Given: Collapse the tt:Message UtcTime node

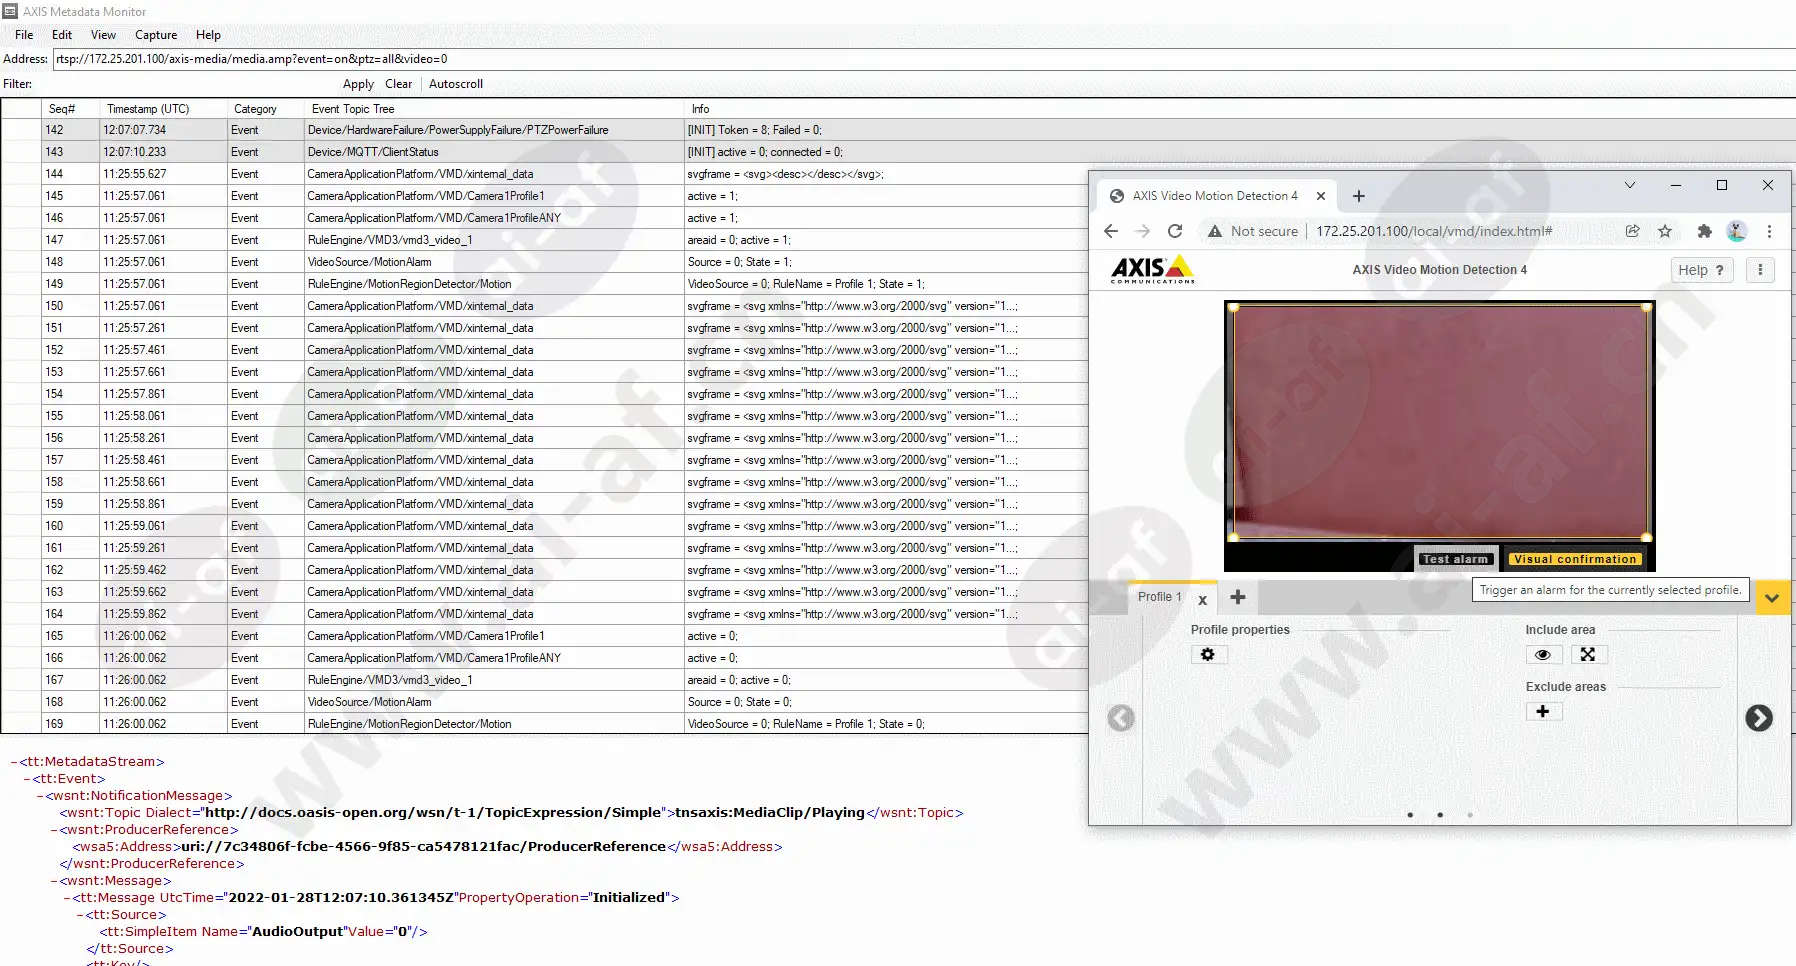Looking at the screenshot, I should [67, 898].
